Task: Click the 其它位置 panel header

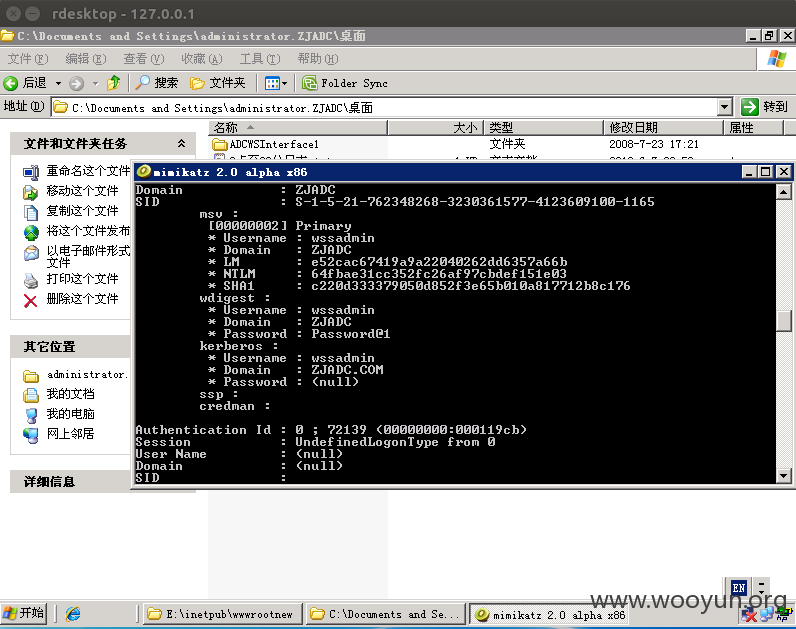Action: pos(70,347)
